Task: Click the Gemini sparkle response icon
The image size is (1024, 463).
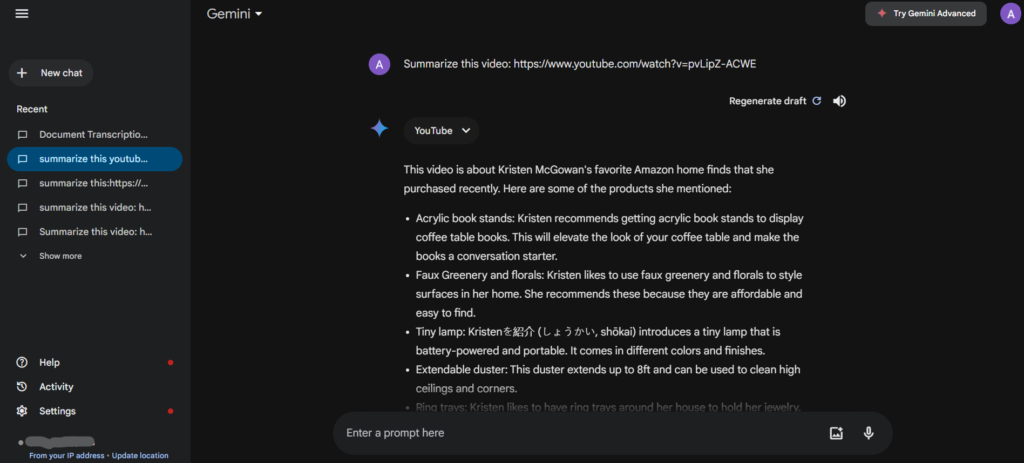Action: [x=379, y=129]
